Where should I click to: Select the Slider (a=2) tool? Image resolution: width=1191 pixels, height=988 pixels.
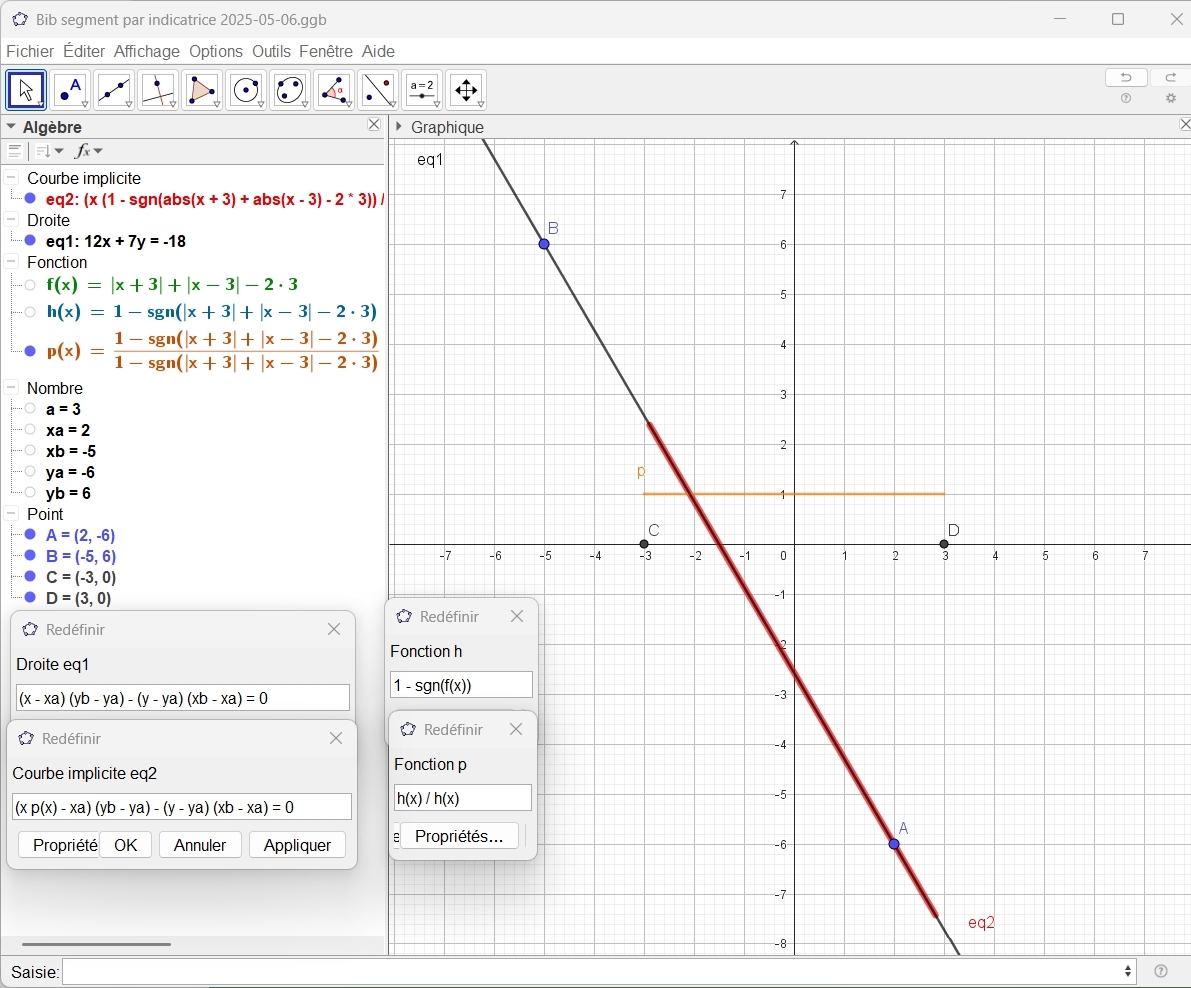422,91
